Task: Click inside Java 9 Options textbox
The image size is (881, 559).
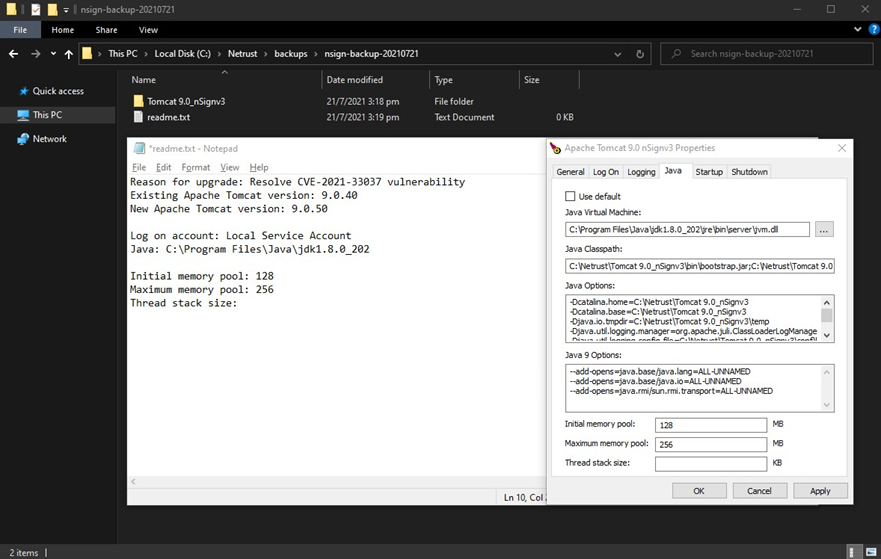Action: coord(693,388)
